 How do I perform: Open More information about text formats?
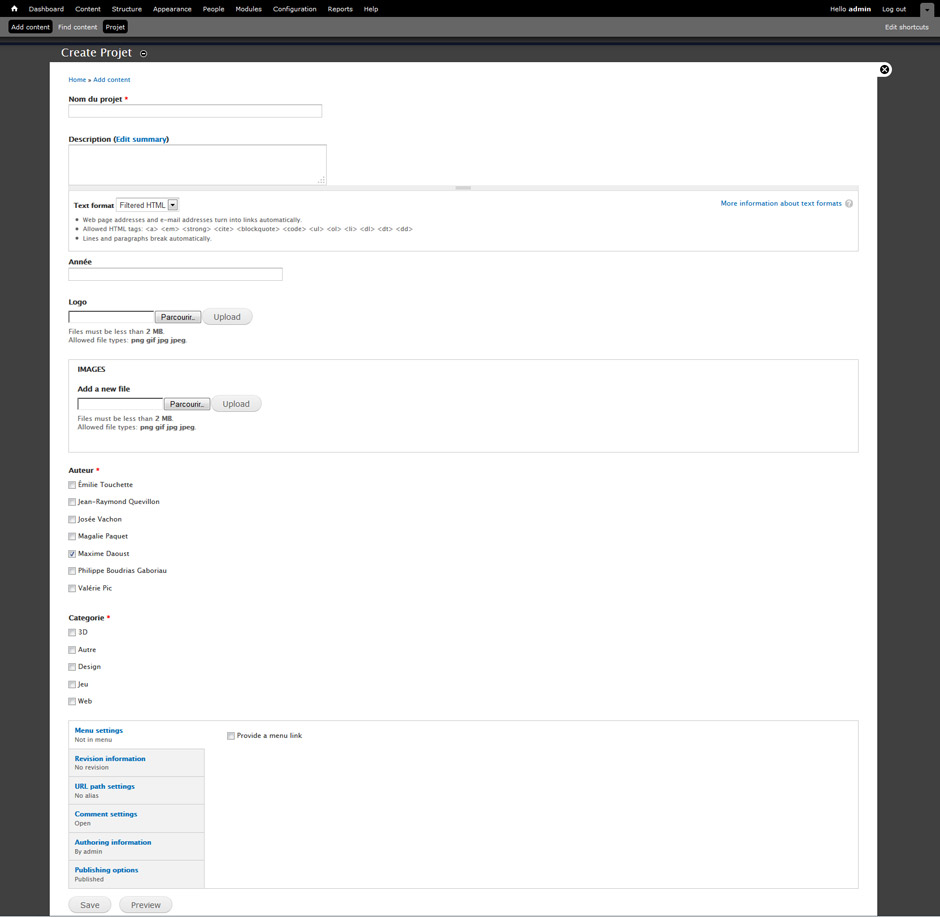point(781,204)
